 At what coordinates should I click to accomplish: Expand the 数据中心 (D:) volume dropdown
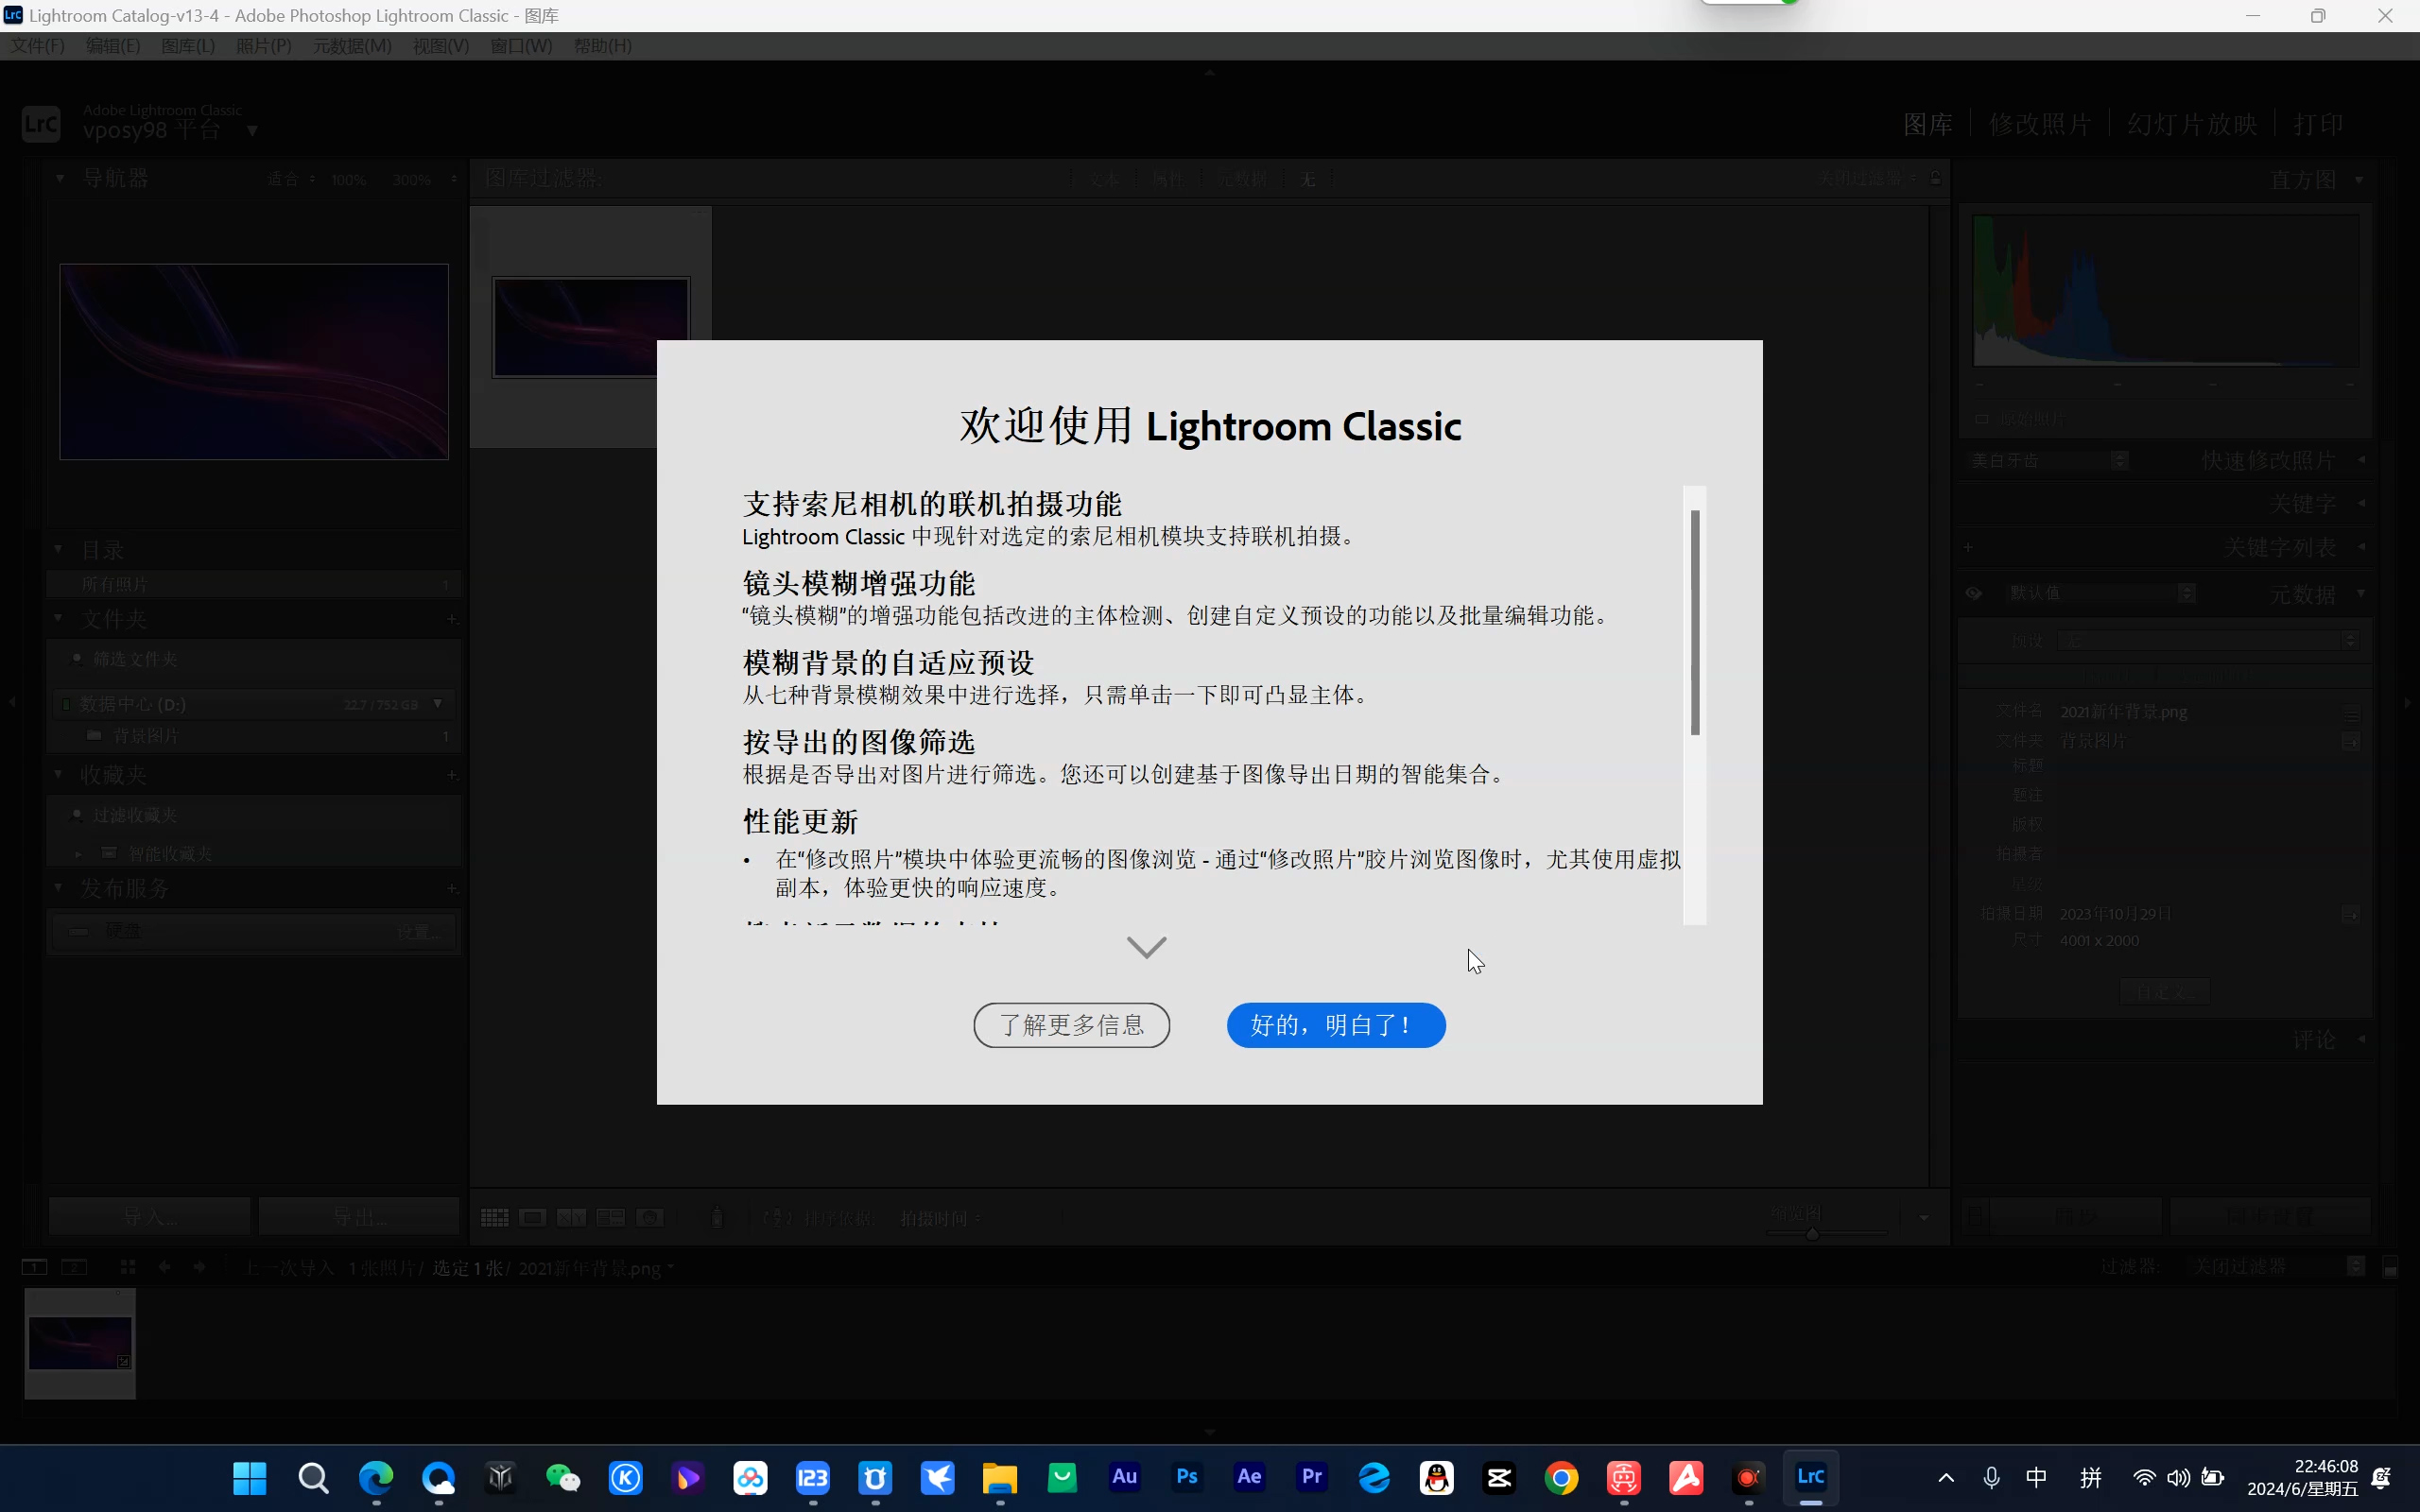[438, 704]
